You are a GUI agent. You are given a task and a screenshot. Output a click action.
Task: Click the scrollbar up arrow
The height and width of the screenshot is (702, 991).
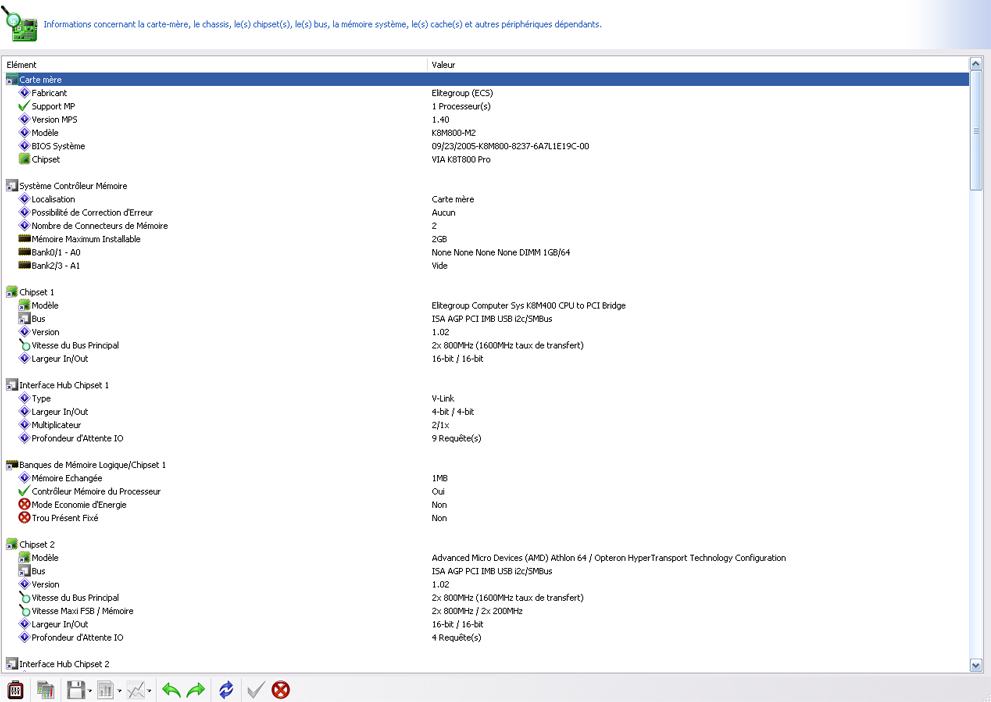click(x=976, y=65)
